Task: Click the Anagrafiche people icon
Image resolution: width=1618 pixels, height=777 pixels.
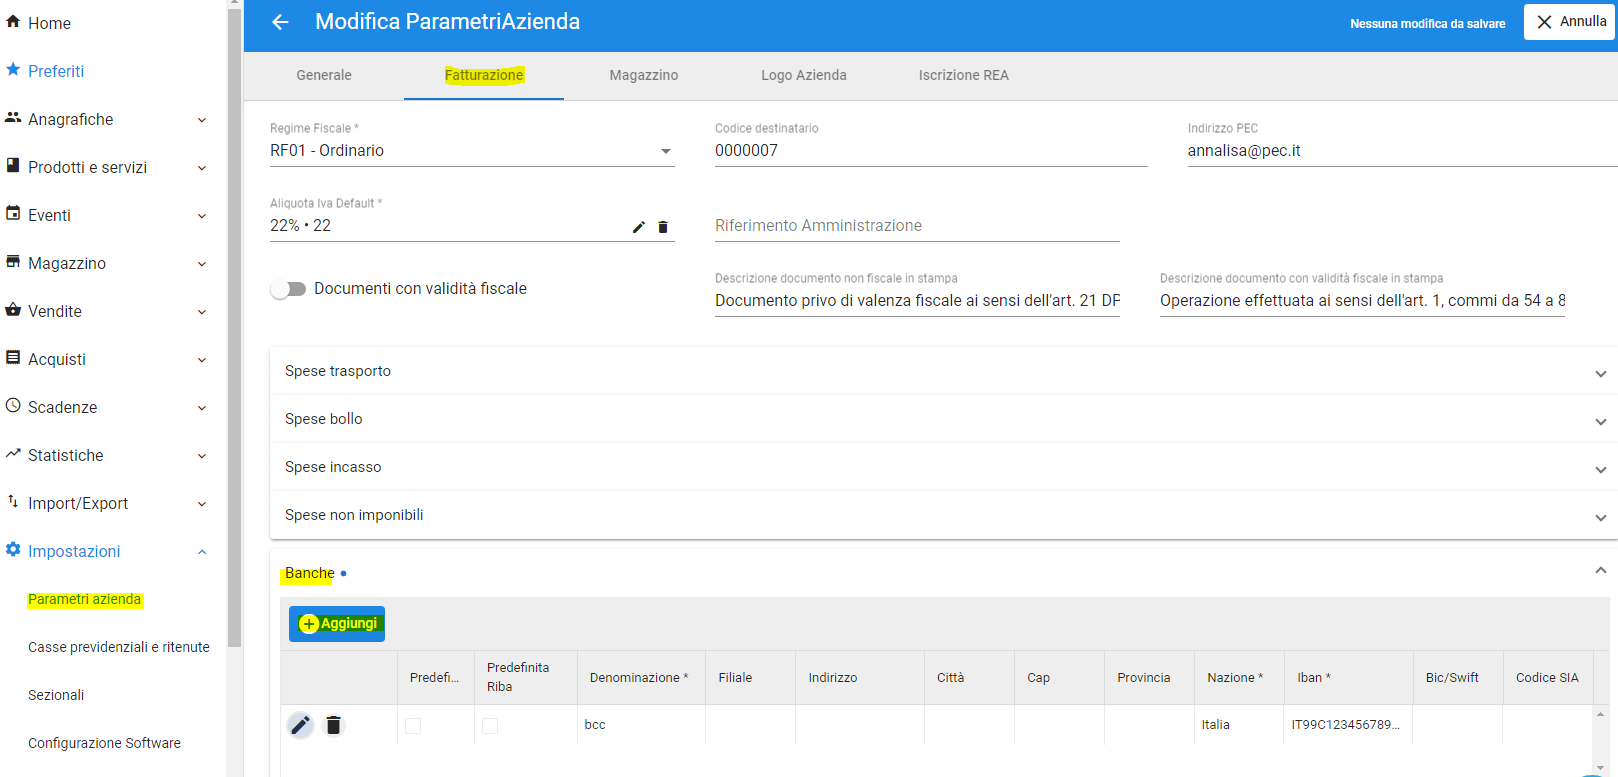Action: click(13, 117)
